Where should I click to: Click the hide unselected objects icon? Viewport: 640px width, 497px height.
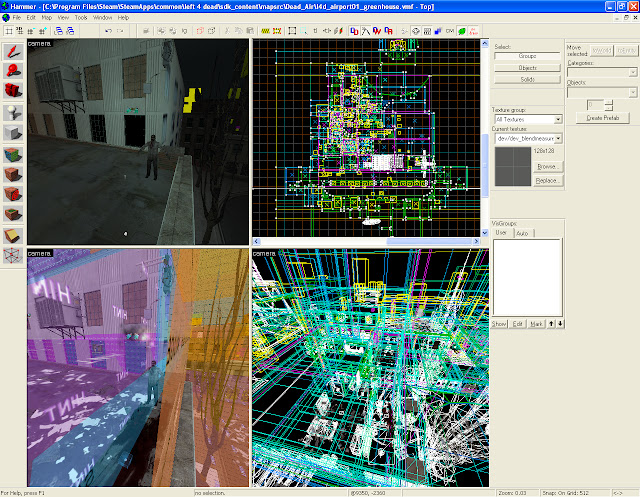coord(211,31)
